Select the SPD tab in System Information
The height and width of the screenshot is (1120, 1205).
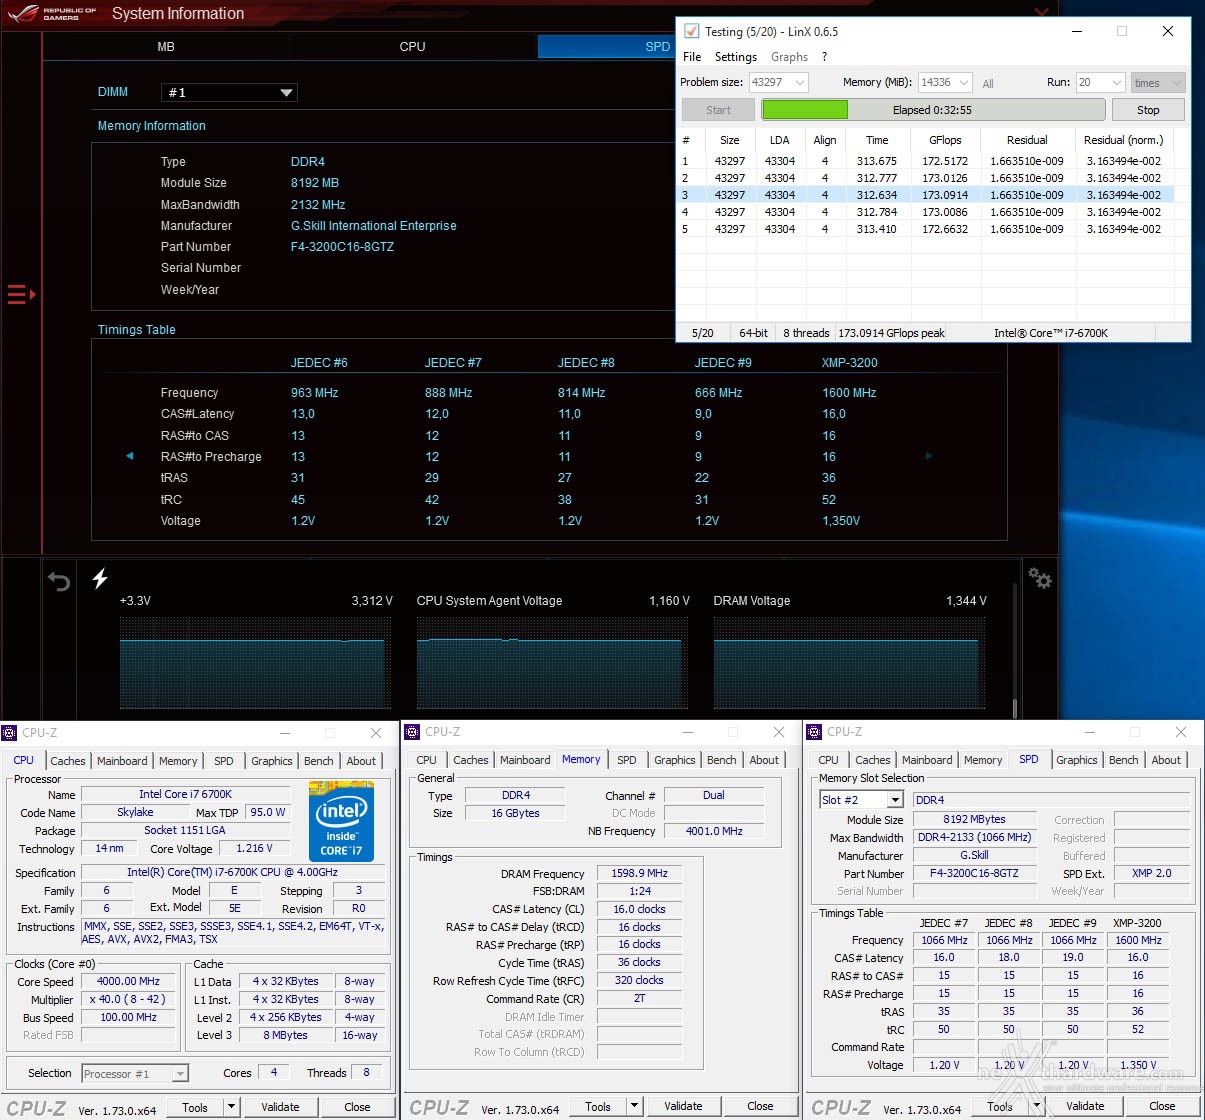pyautogui.click(x=607, y=46)
